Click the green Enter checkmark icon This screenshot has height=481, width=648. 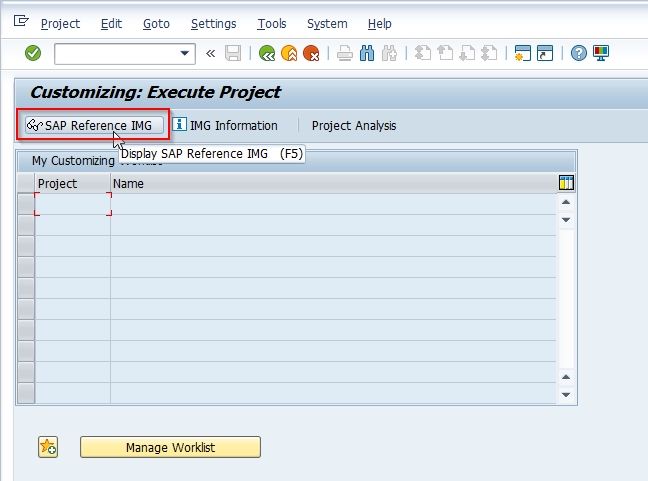(33, 53)
